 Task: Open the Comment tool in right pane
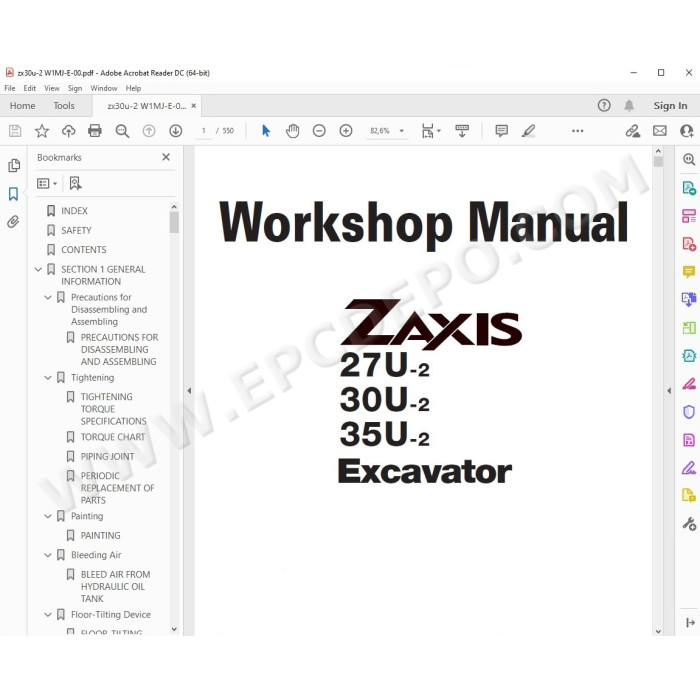point(689,271)
